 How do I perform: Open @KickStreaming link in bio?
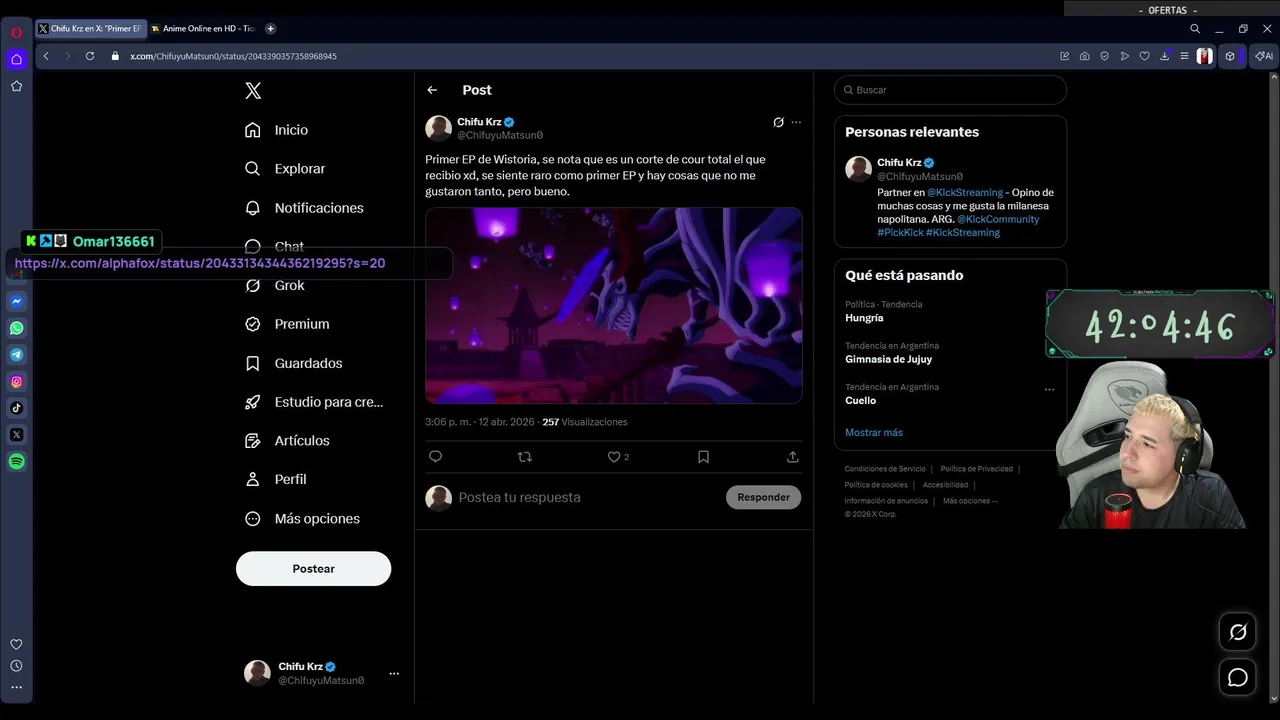pyautogui.click(x=965, y=192)
